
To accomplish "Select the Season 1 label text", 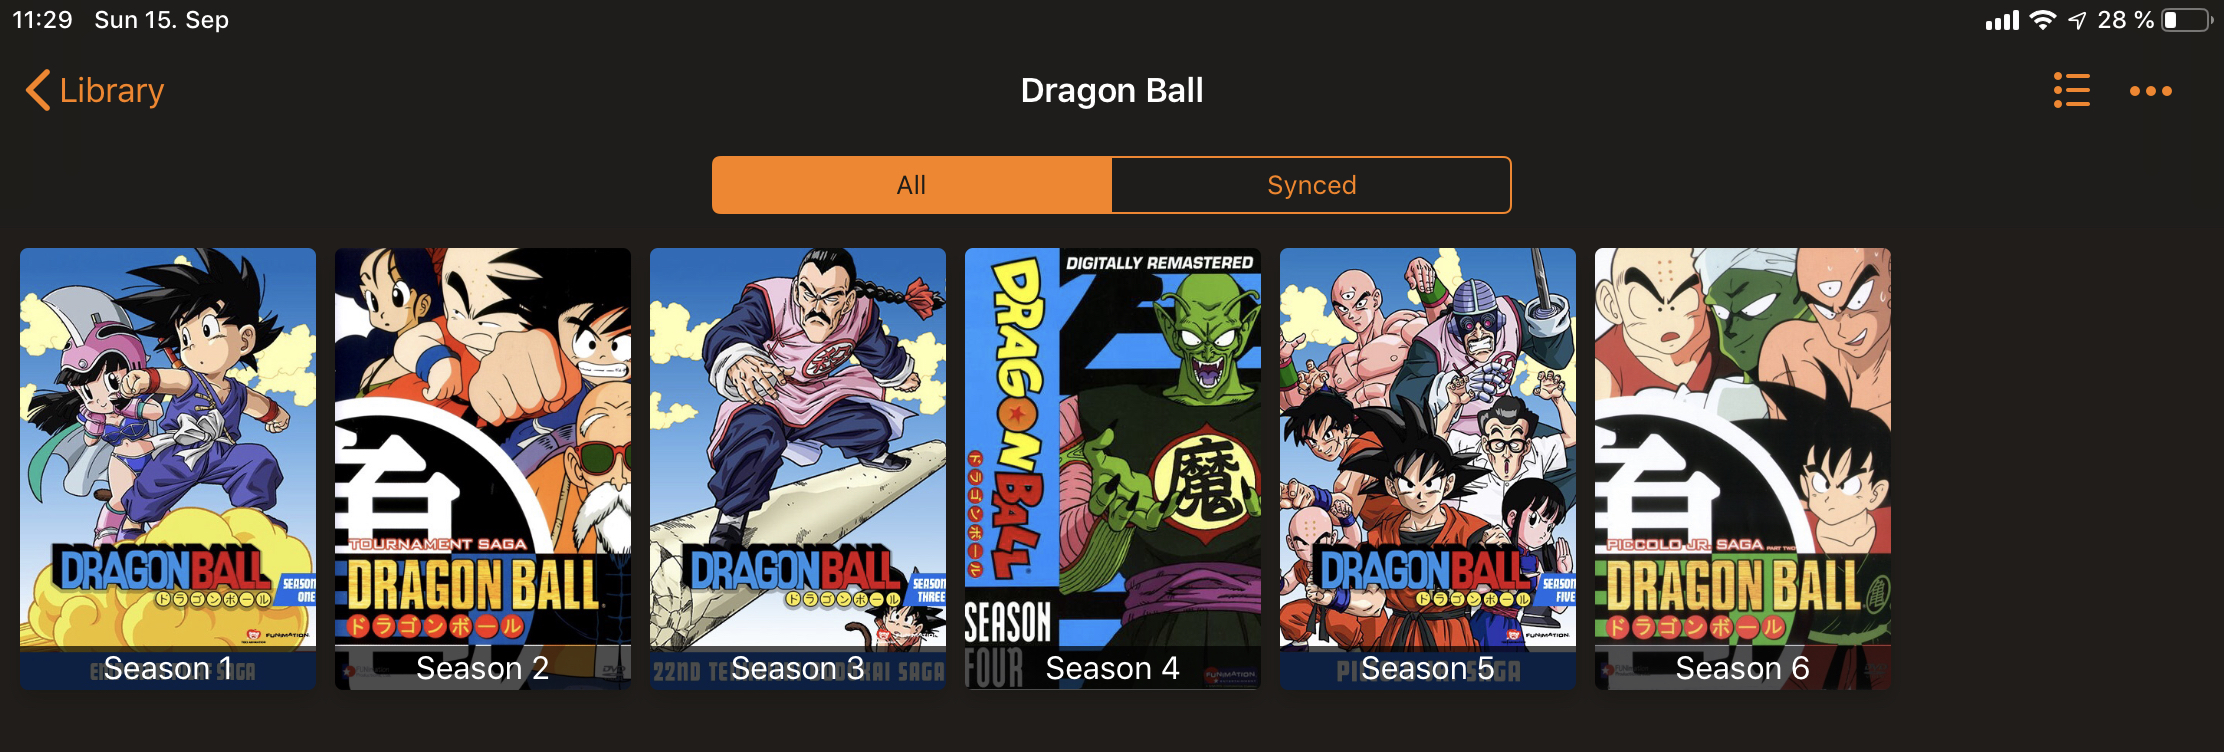I will pyautogui.click(x=168, y=668).
